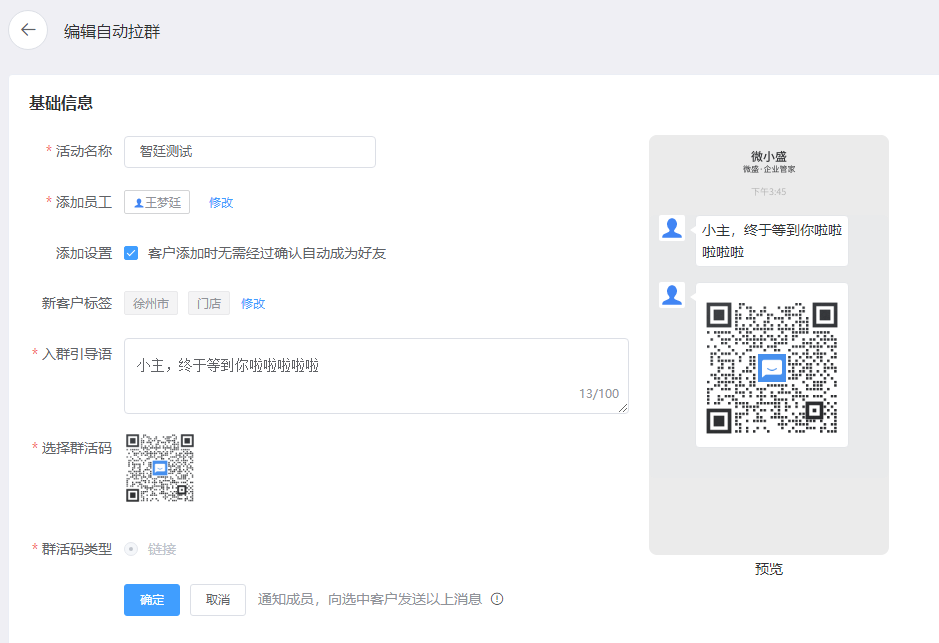Click the 预览 label under the phone

[x=769, y=569]
